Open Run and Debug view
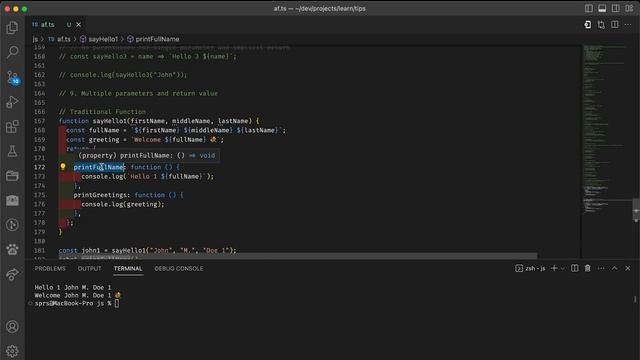This screenshot has width=640, height=360. click(12, 102)
